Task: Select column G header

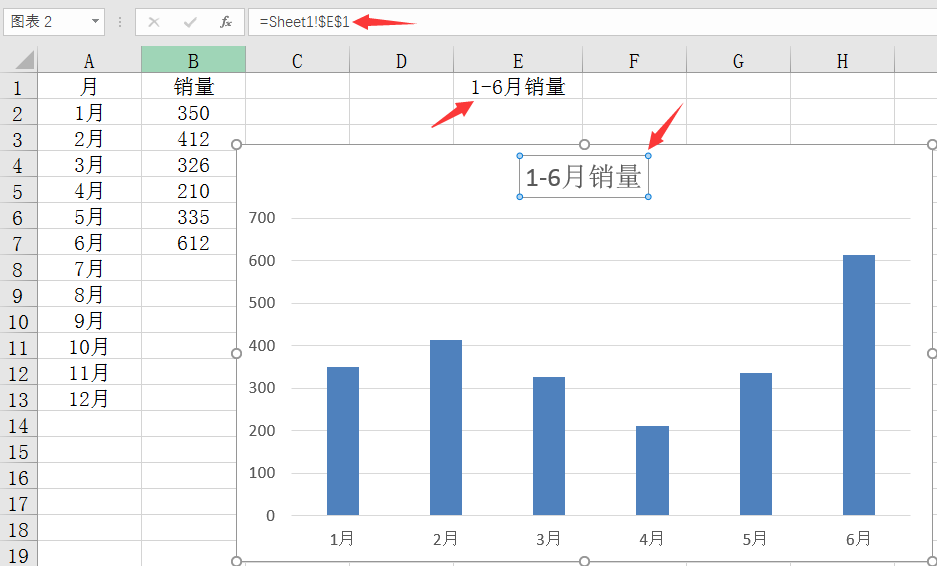Action: point(738,60)
